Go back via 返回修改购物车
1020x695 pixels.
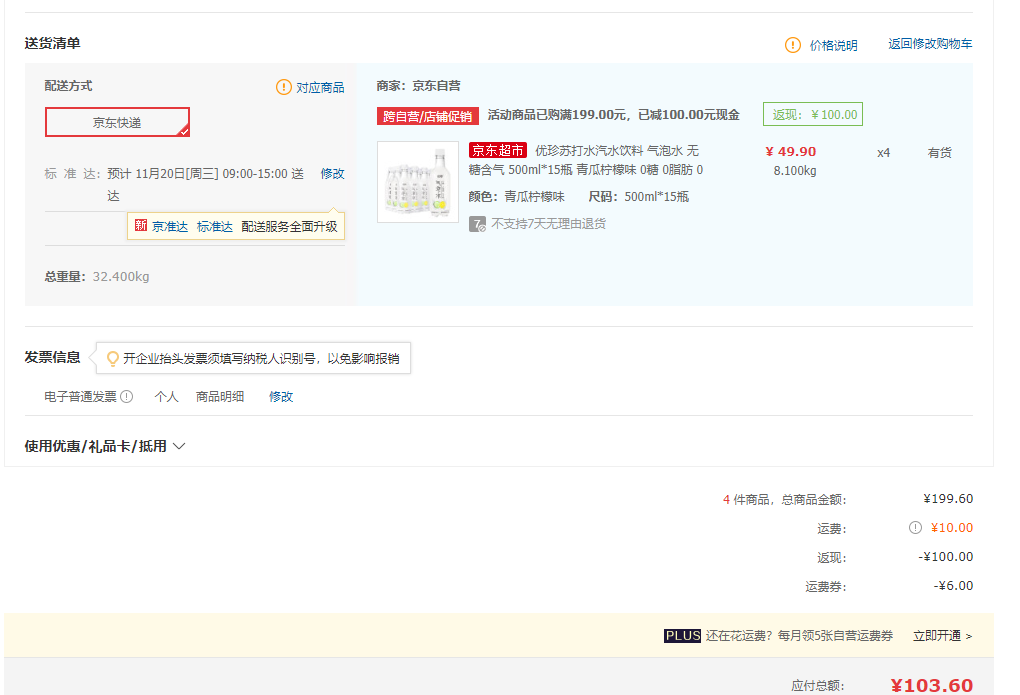pyautogui.click(x=930, y=44)
